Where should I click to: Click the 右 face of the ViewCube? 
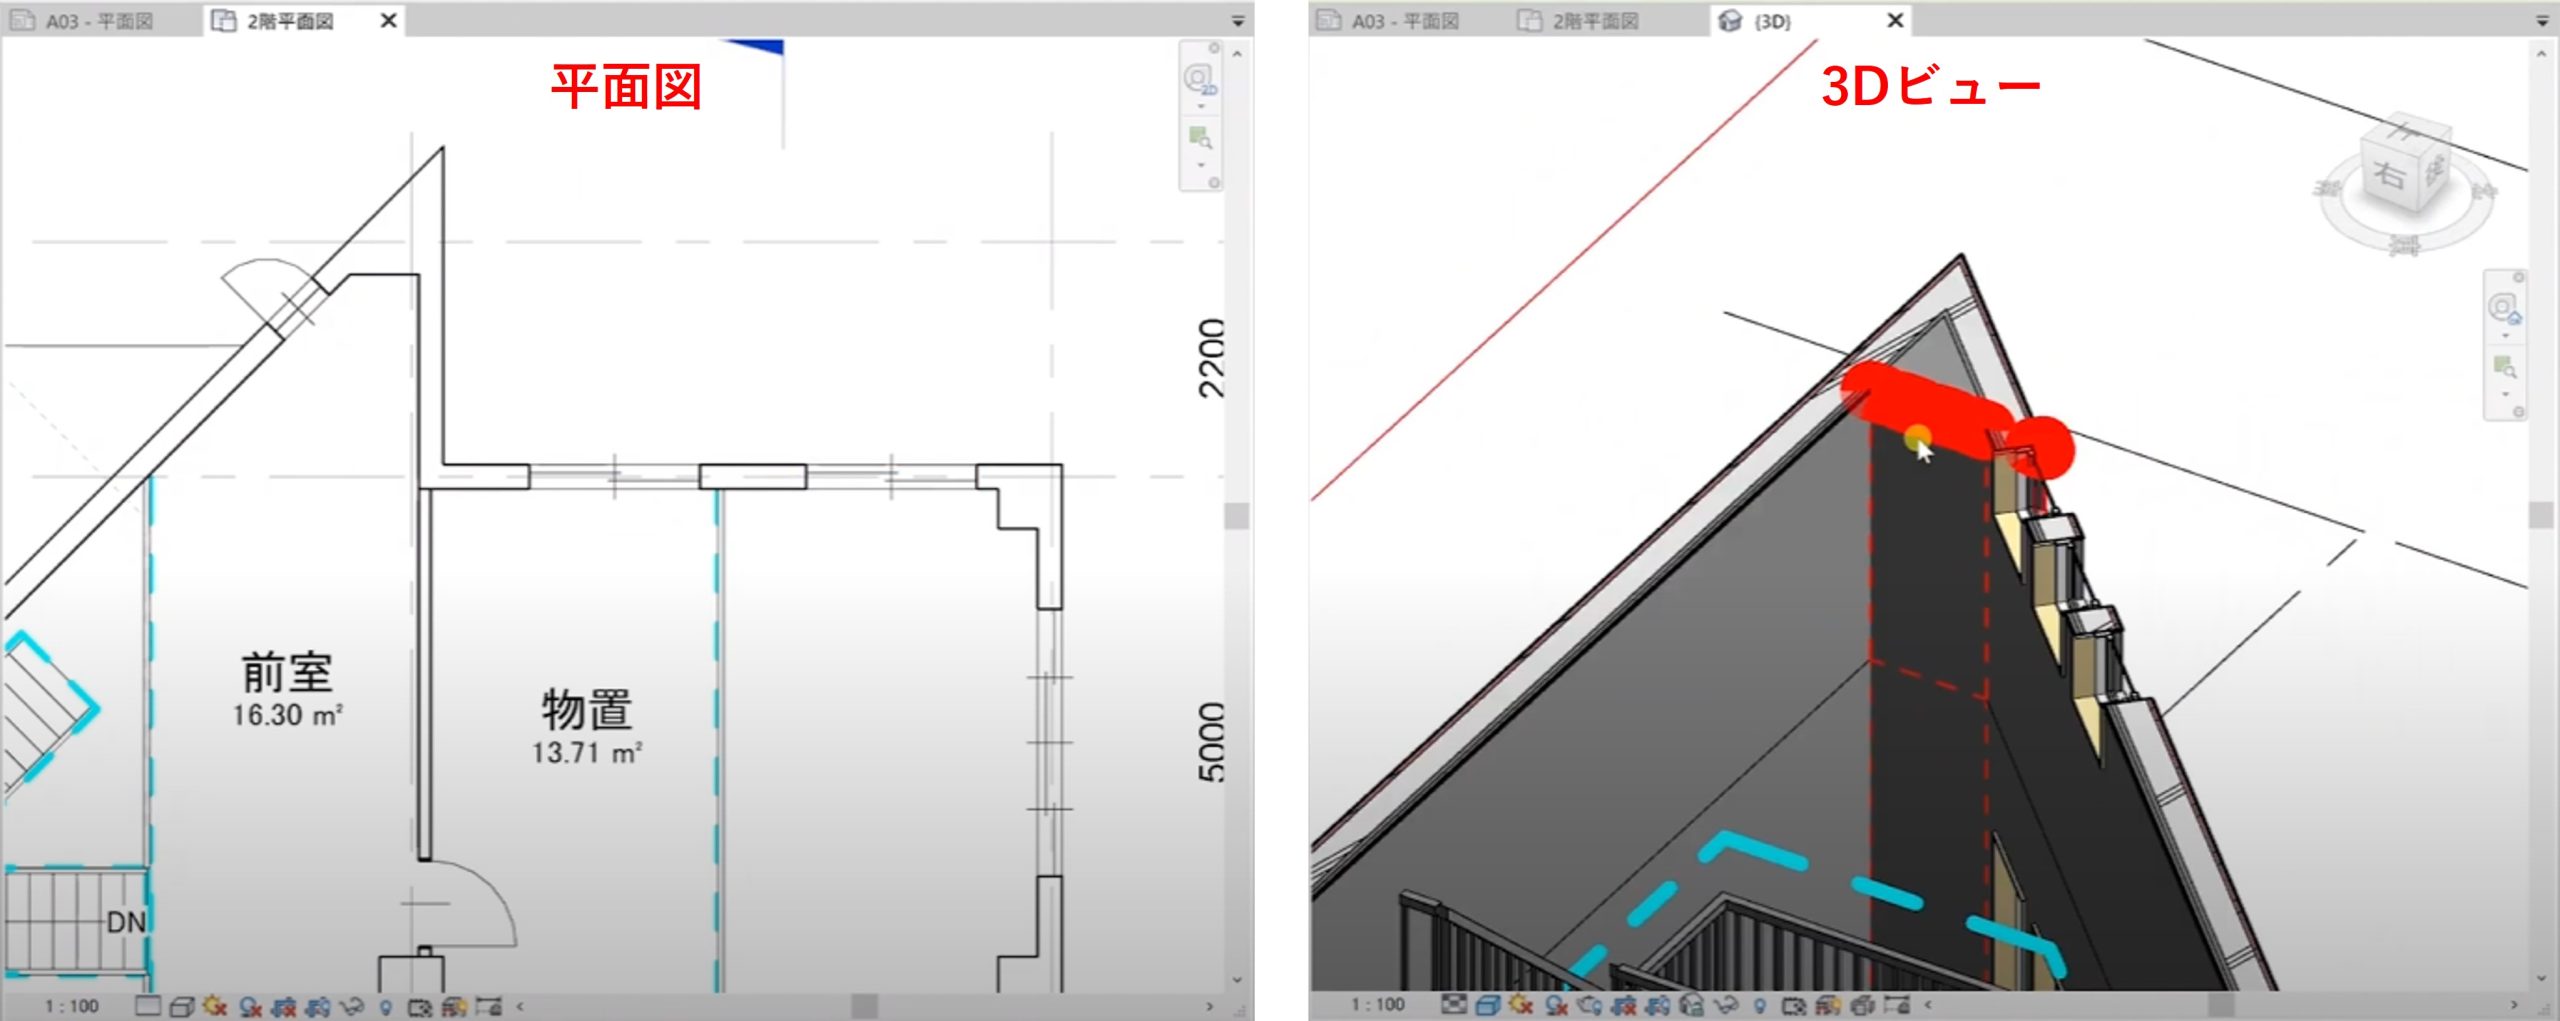(x=2389, y=176)
